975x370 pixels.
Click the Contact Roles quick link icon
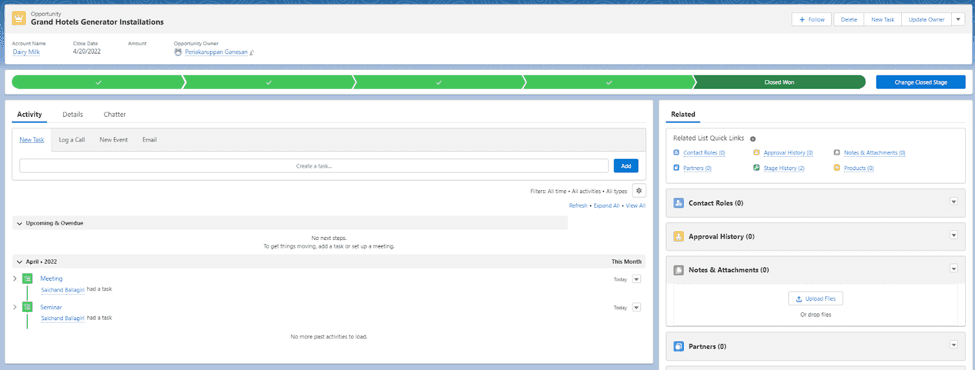coord(677,152)
